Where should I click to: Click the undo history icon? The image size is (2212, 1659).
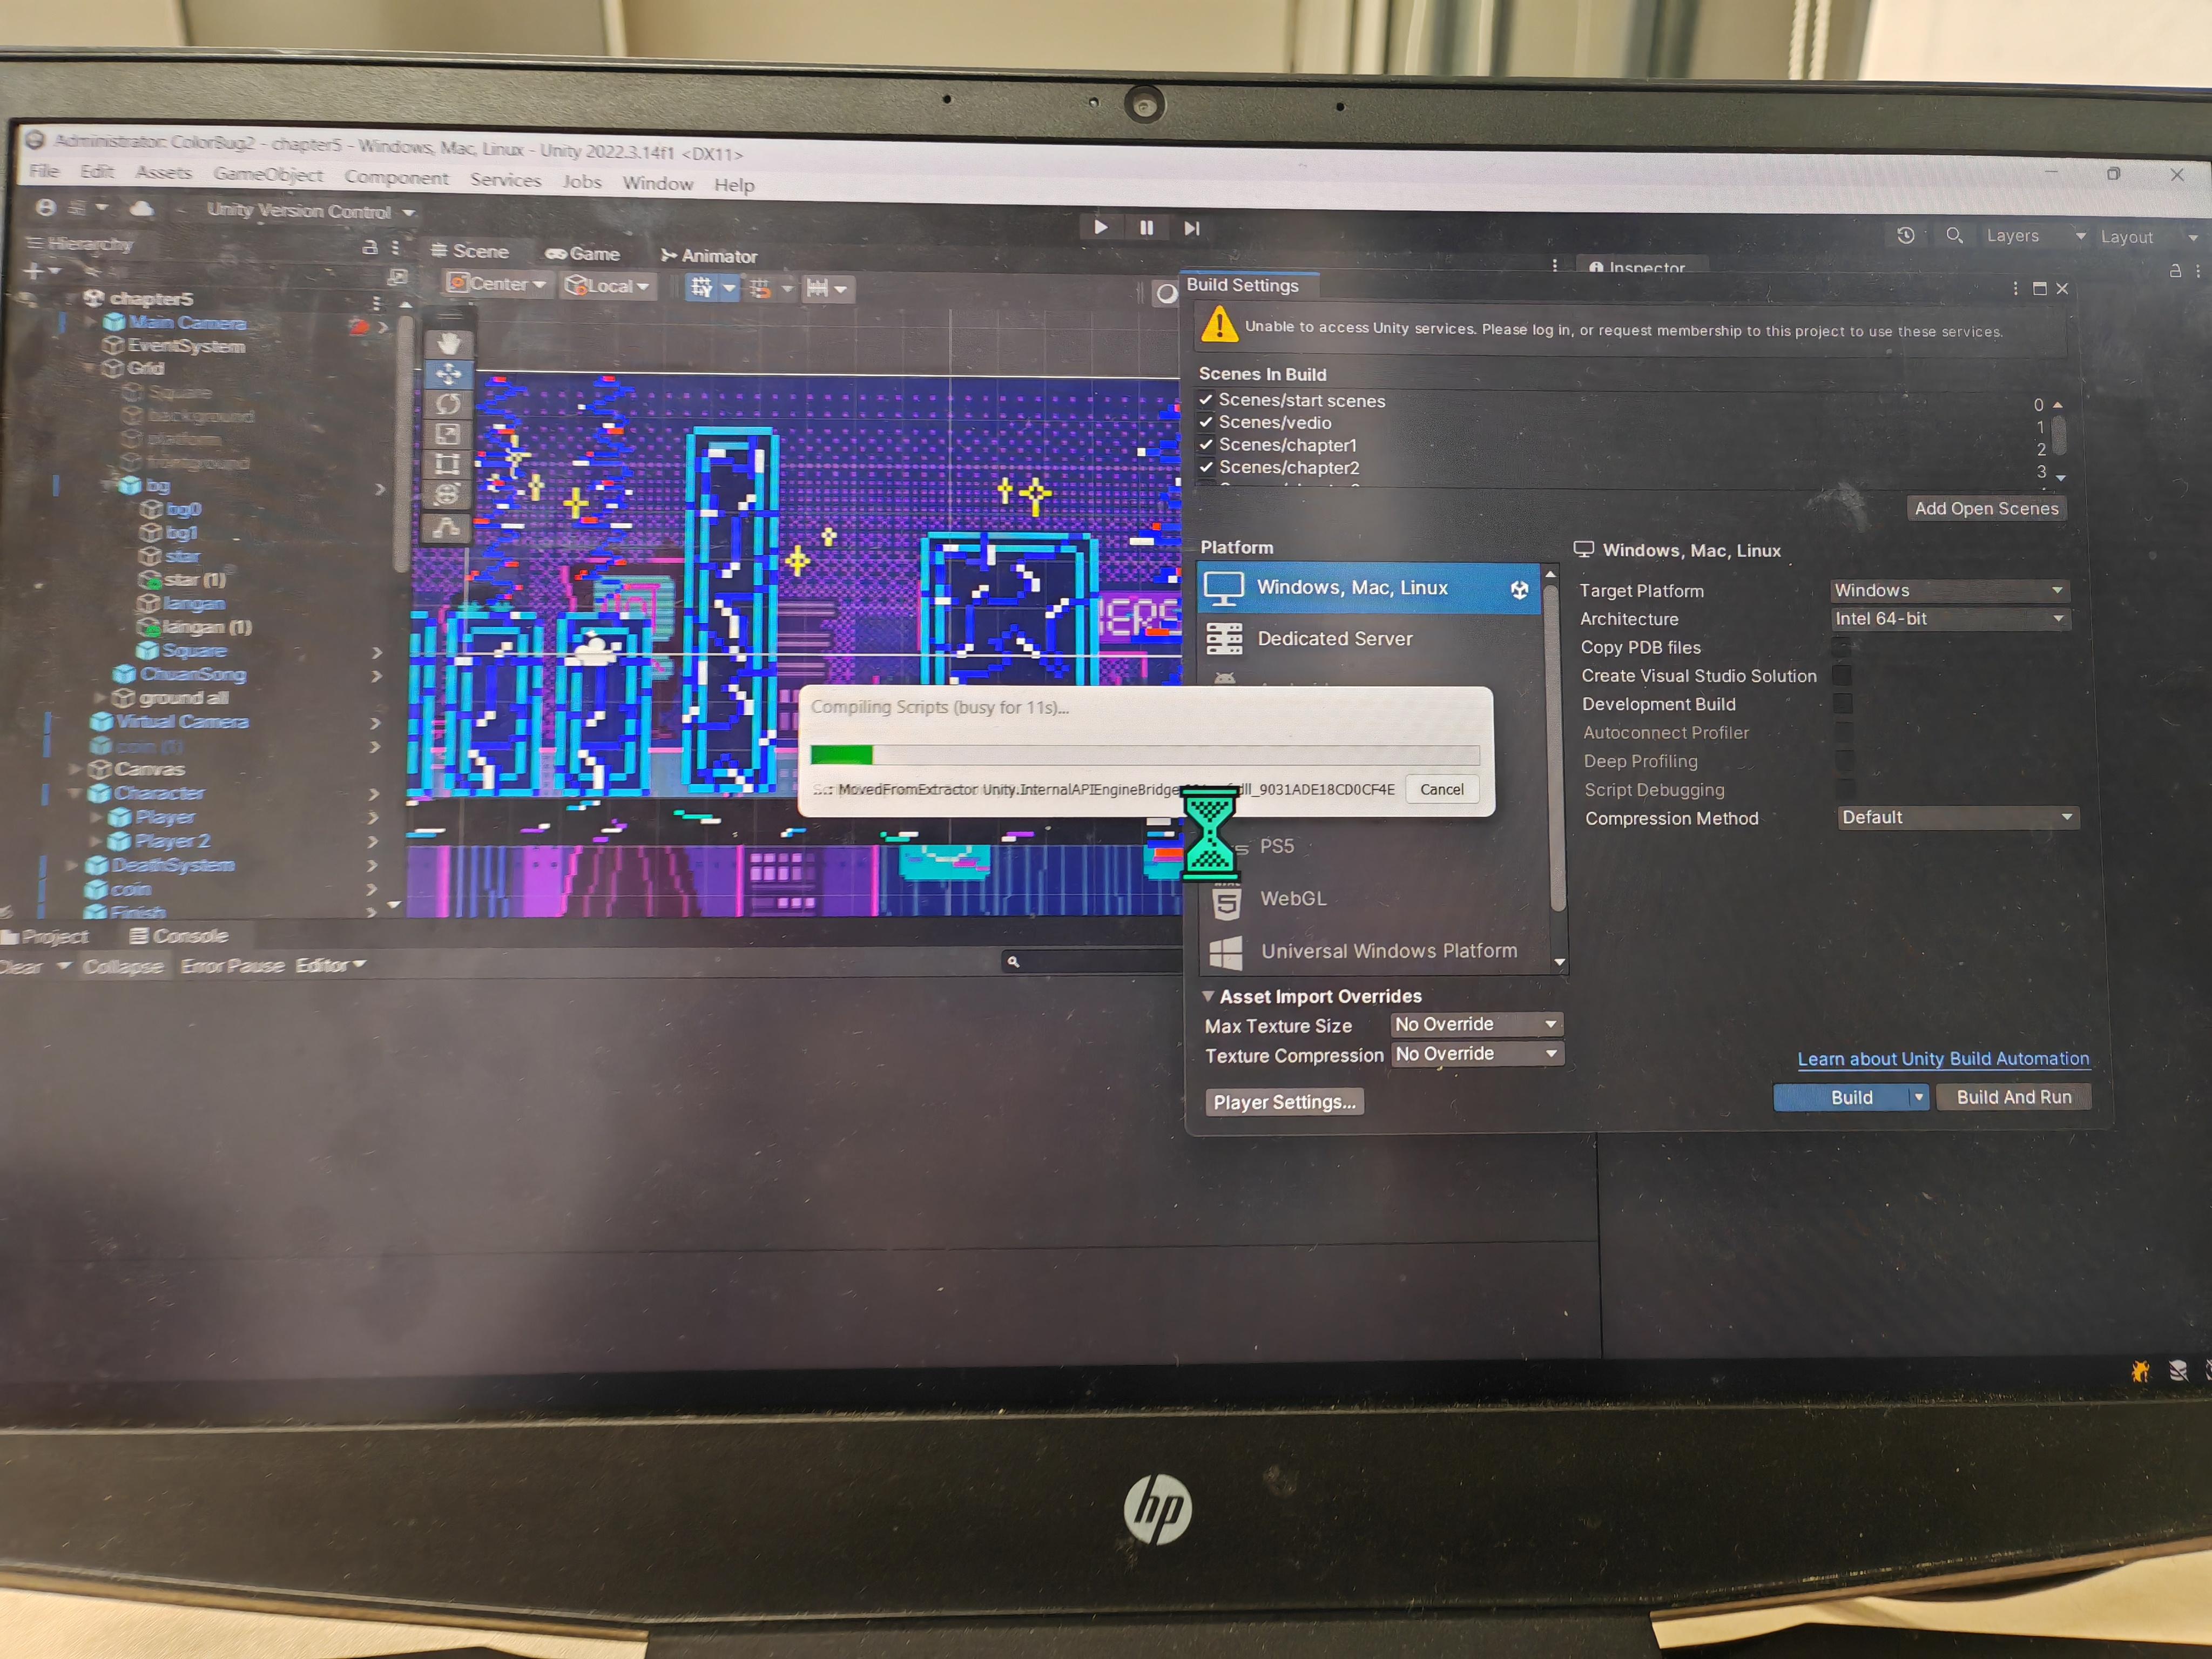pos(1905,235)
